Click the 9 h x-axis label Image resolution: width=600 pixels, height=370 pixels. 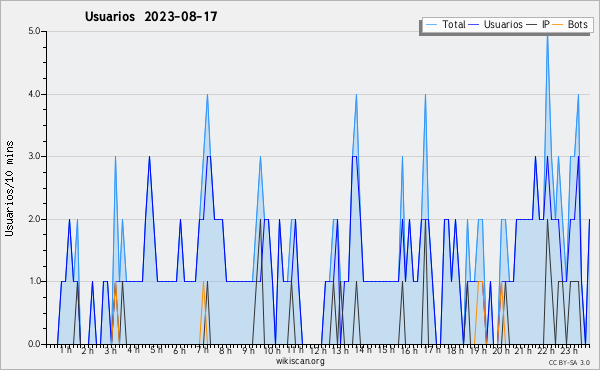point(248,351)
